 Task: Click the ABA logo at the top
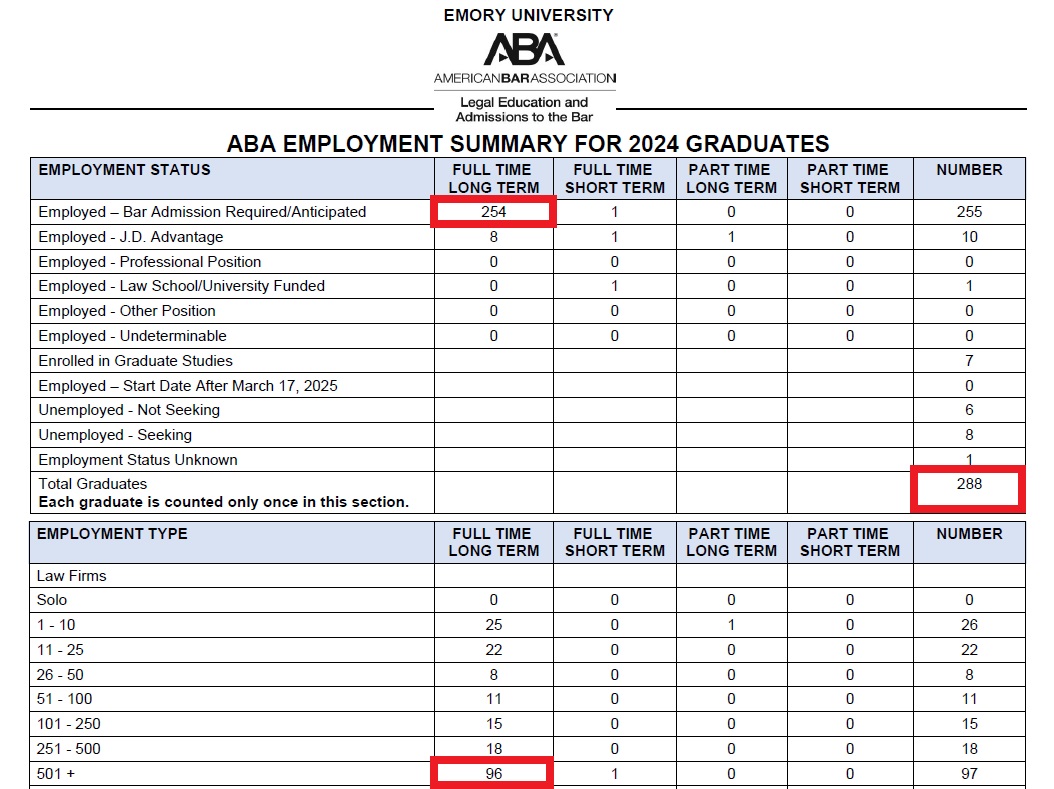[x=524, y=50]
